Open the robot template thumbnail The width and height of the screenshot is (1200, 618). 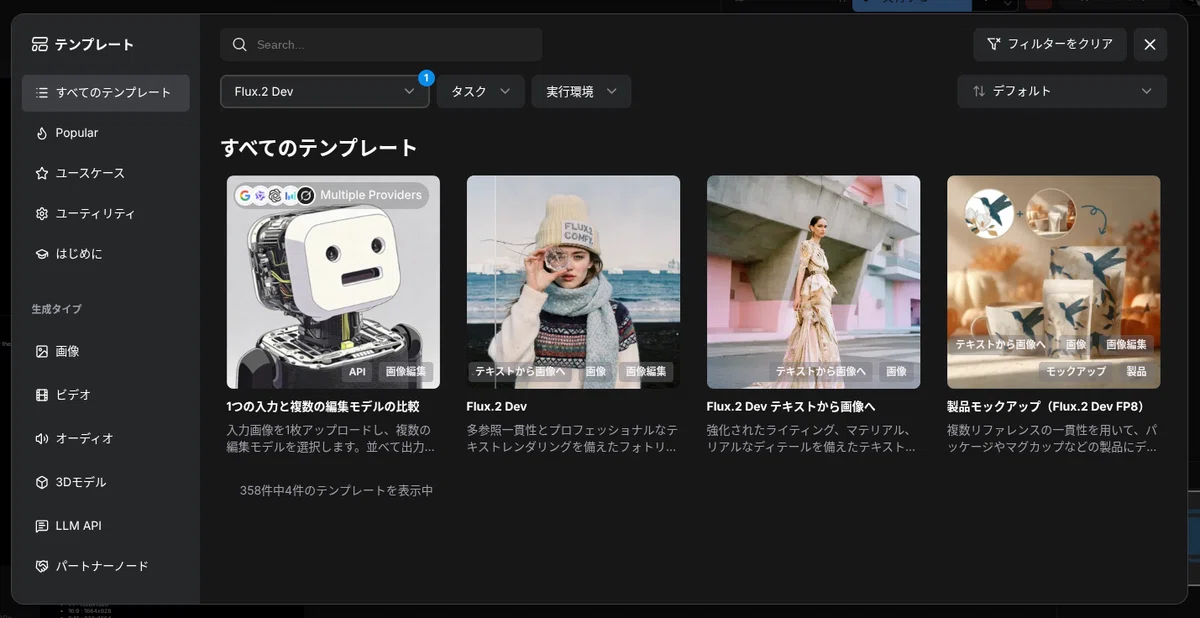[x=333, y=282]
